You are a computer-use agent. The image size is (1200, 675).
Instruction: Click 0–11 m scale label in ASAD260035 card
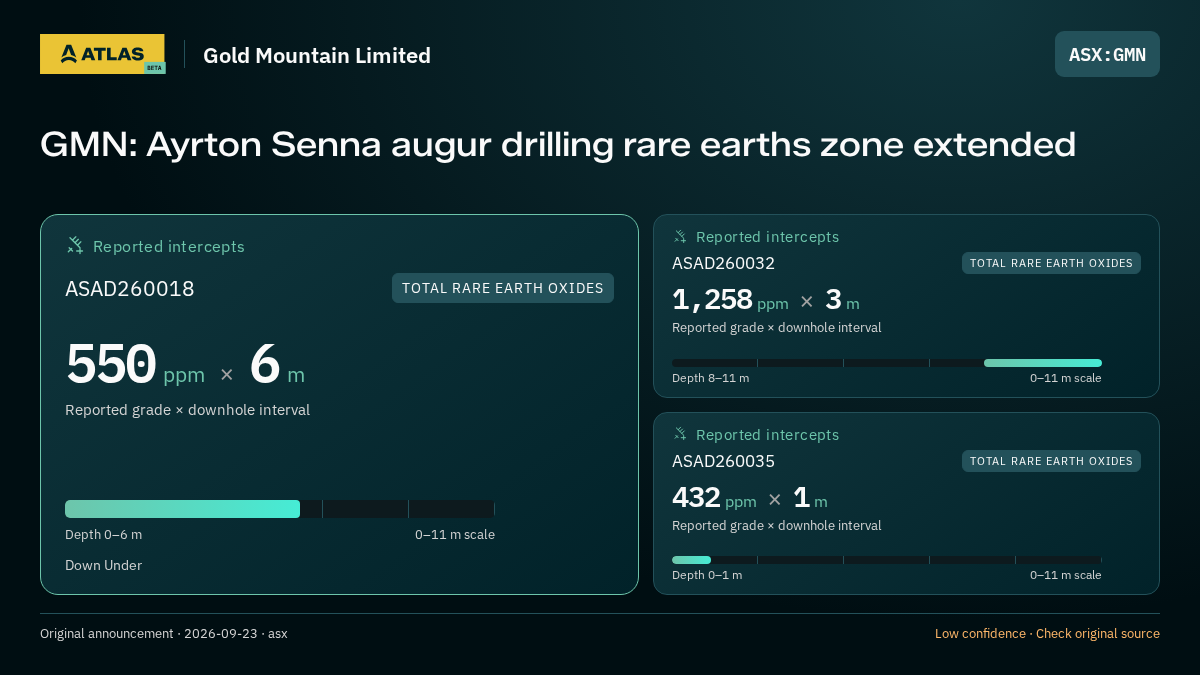1066,575
